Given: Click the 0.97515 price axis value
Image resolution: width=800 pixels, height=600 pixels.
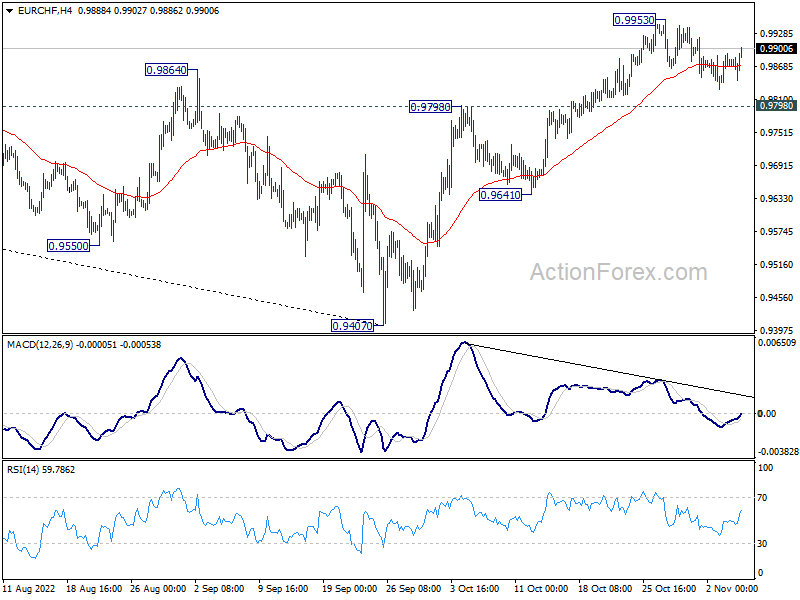Looking at the screenshot, I should (777, 133).
